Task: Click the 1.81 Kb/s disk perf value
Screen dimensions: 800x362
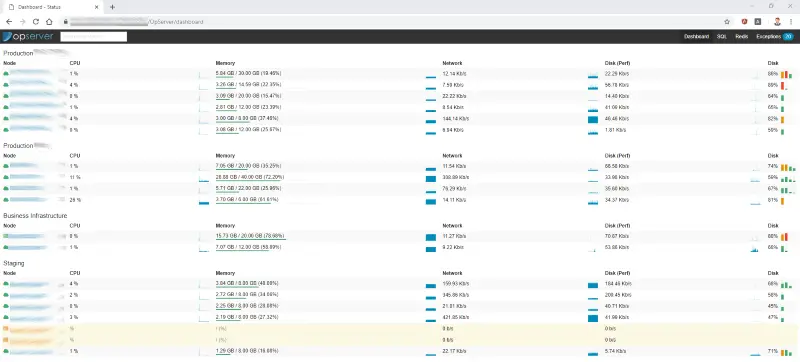Action: click(615, 130)
